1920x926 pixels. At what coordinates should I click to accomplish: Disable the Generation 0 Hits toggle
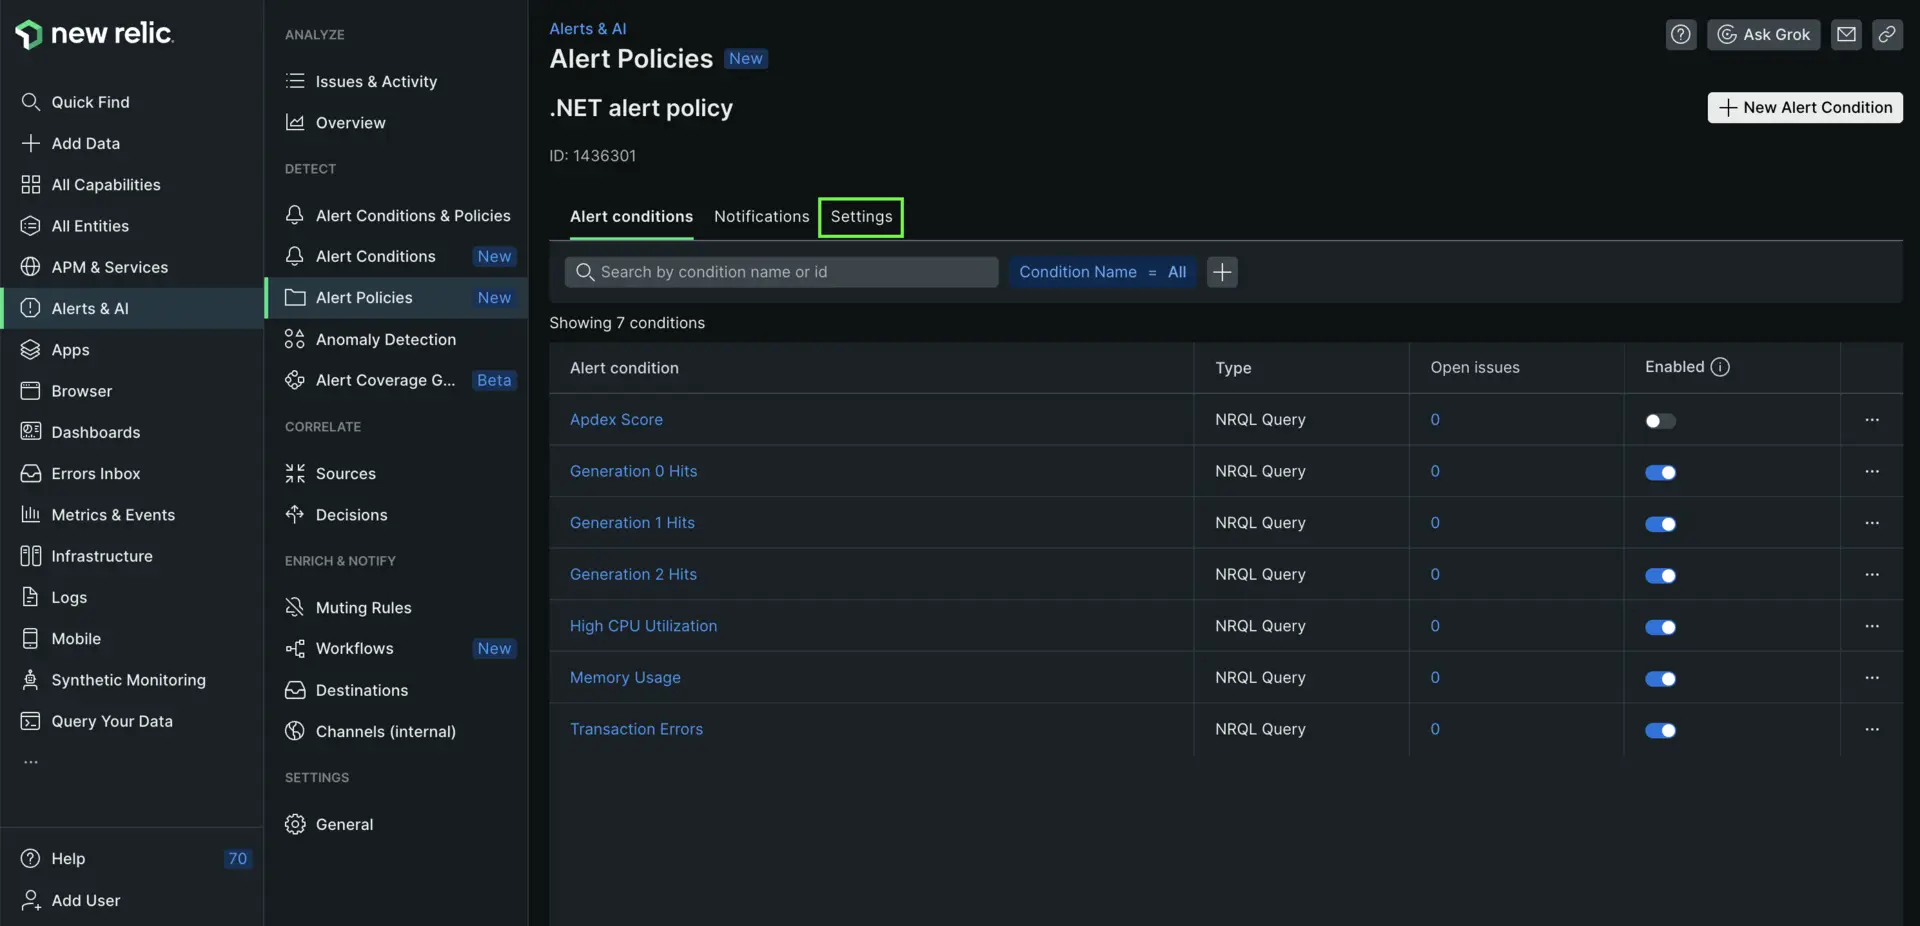1660,472
